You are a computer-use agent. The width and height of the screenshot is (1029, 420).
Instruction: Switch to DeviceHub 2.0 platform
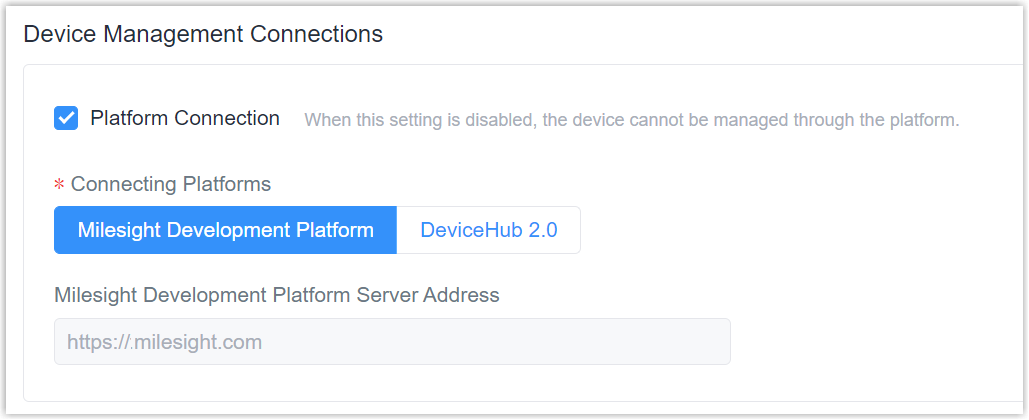[x=489, y=230]
